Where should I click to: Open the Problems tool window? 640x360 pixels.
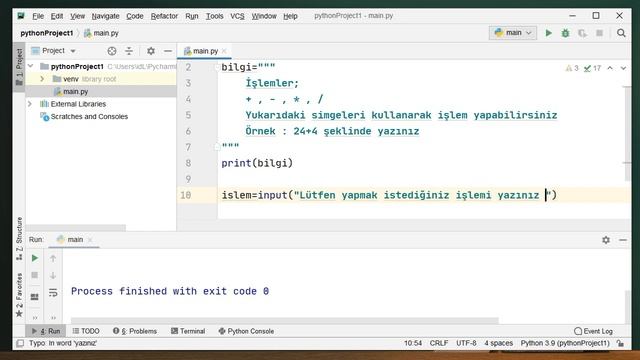pos(135,331)
